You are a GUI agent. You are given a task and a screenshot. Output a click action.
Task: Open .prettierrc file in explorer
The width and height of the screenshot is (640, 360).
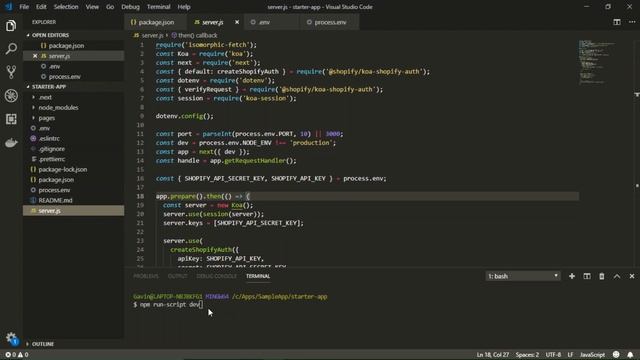(51, 159)
